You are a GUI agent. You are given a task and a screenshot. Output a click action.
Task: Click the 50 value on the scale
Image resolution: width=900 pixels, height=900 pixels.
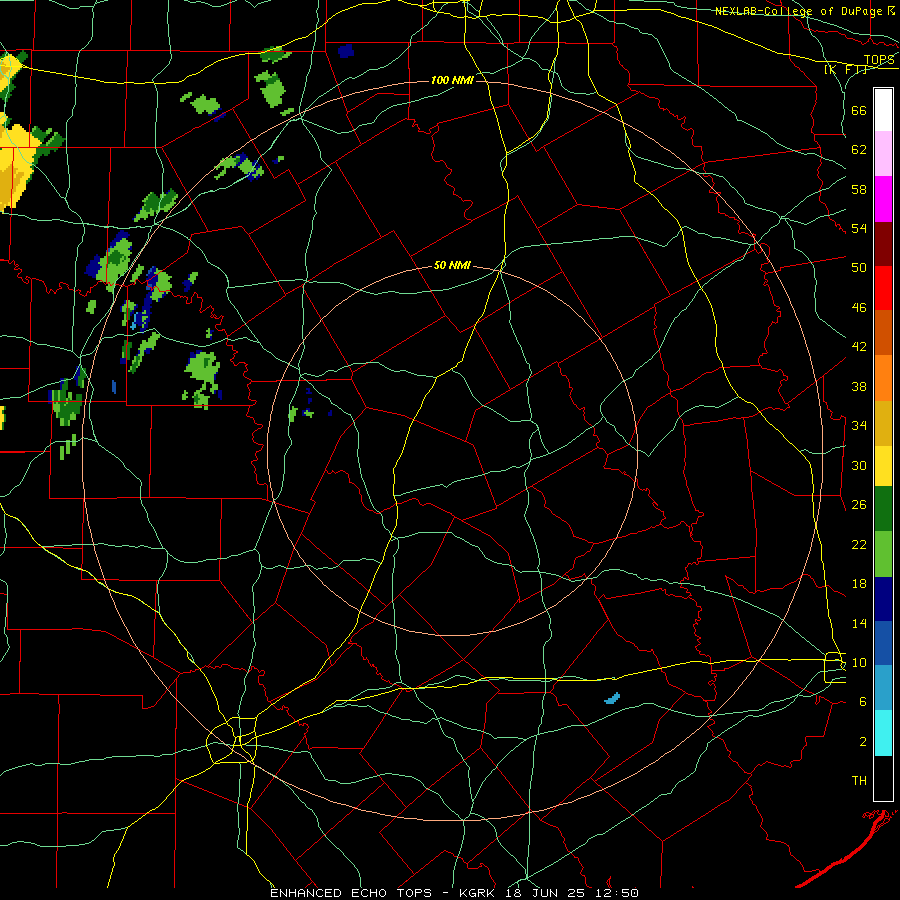tap(859, 267)
